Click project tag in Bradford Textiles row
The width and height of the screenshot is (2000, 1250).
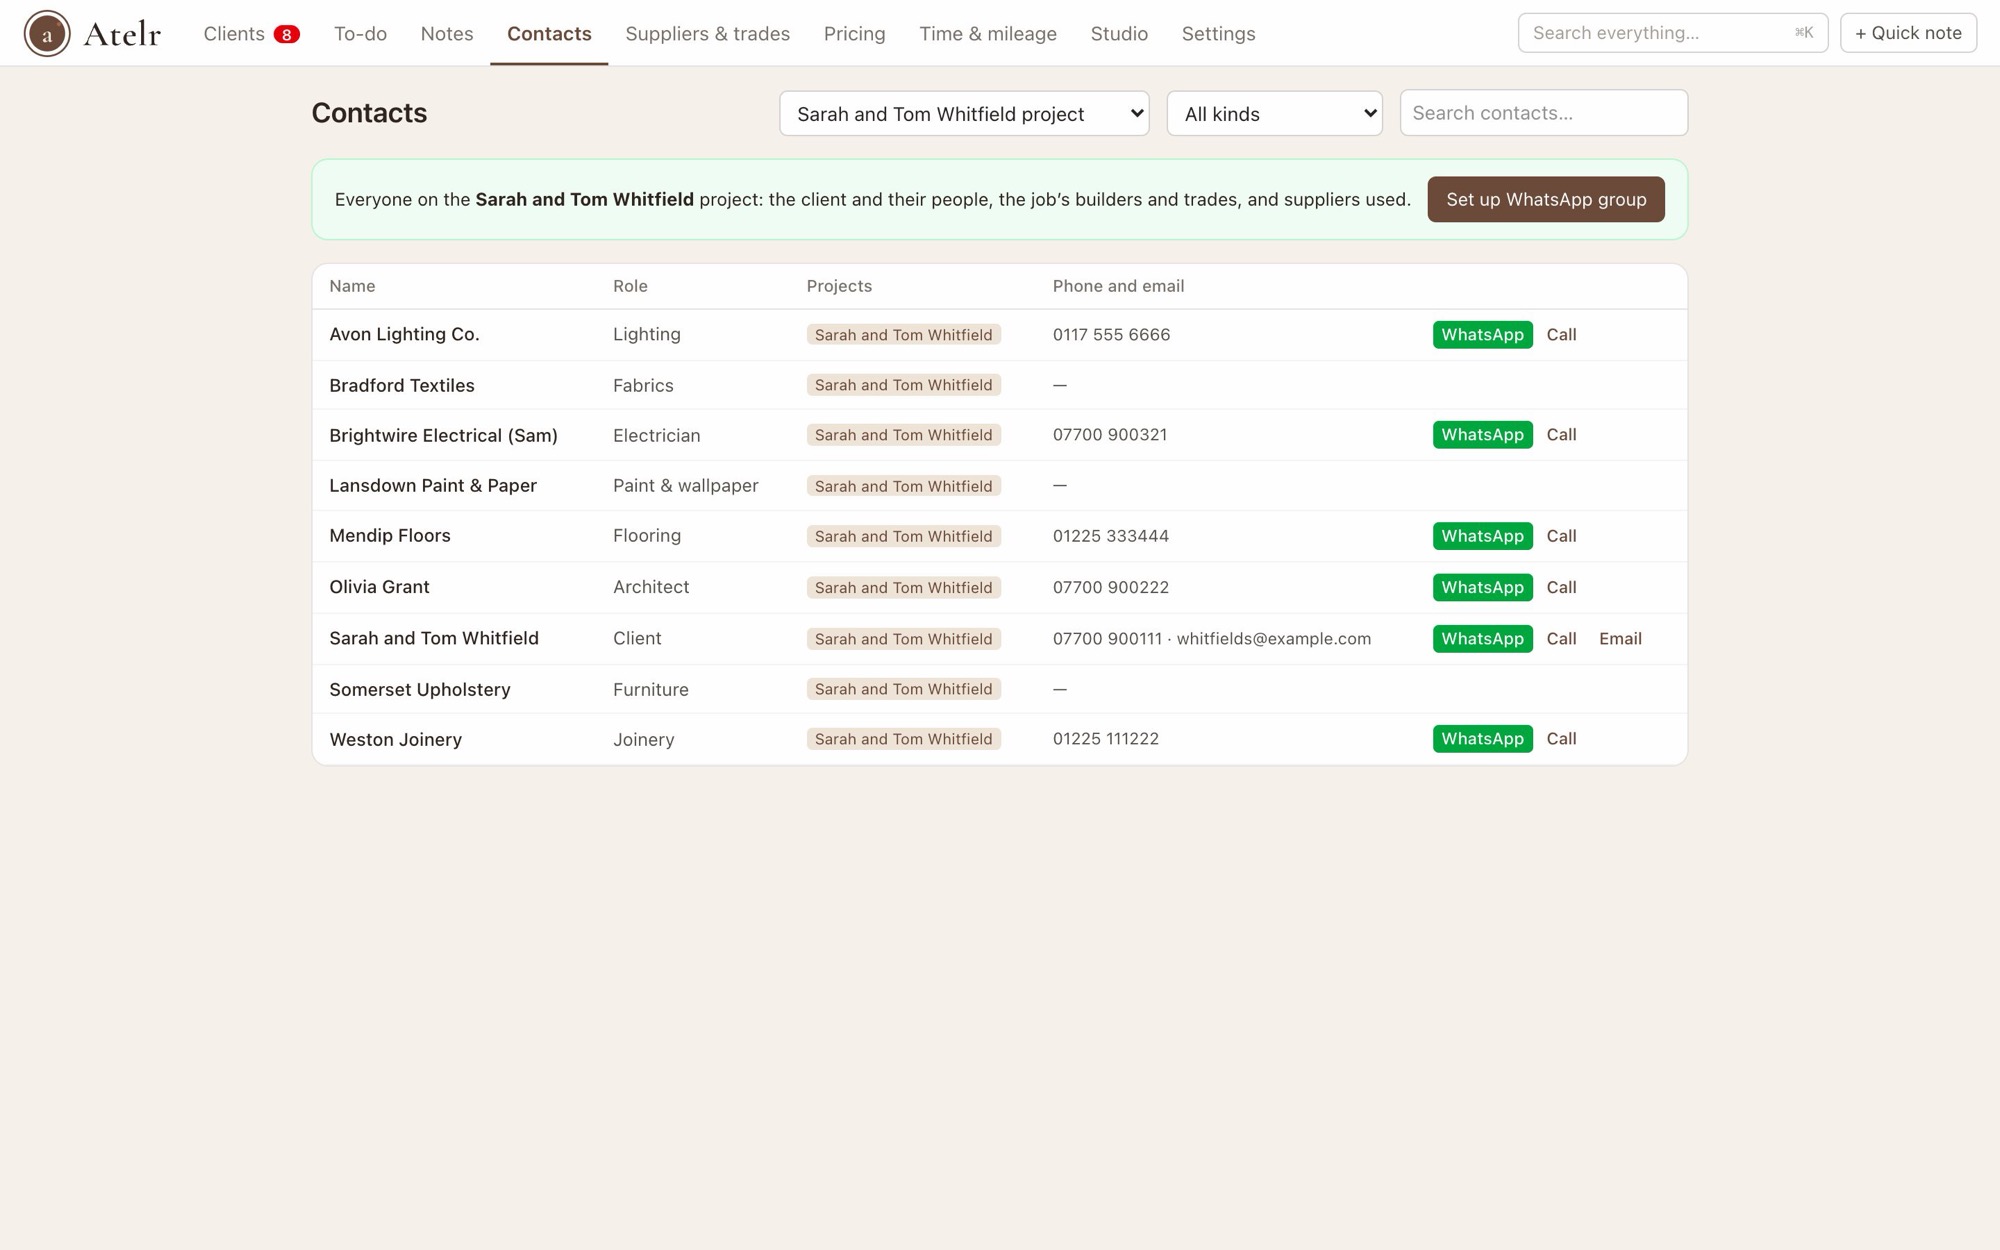click(x=903, y=385)
